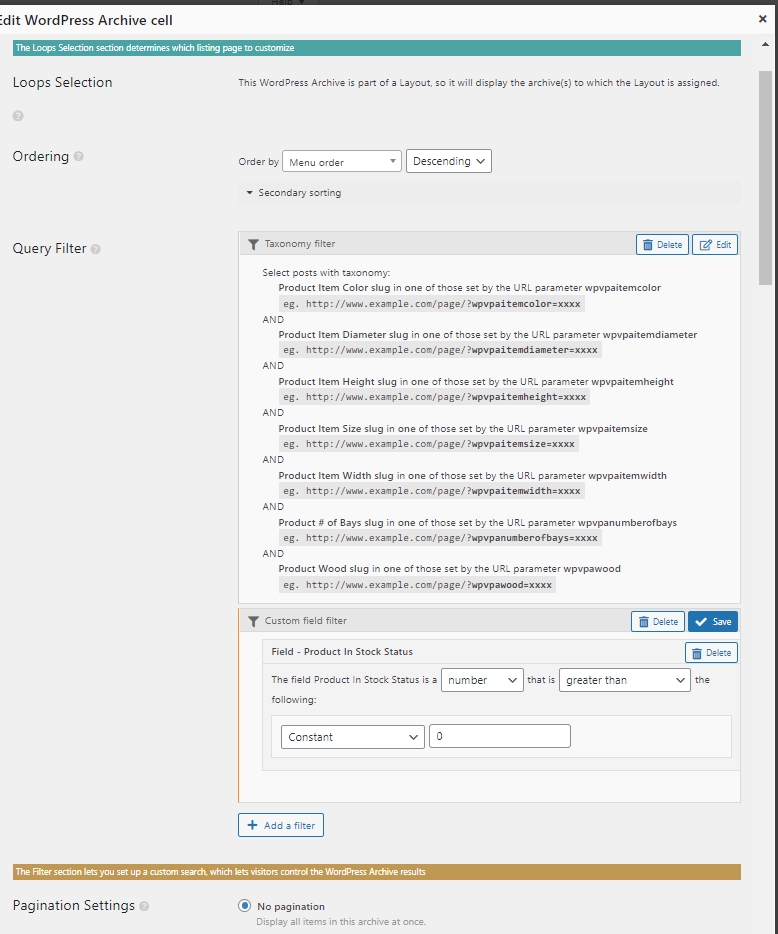The image size is (778, 934).
Task: Click the Product Item Size slug line
Action: 463,429
